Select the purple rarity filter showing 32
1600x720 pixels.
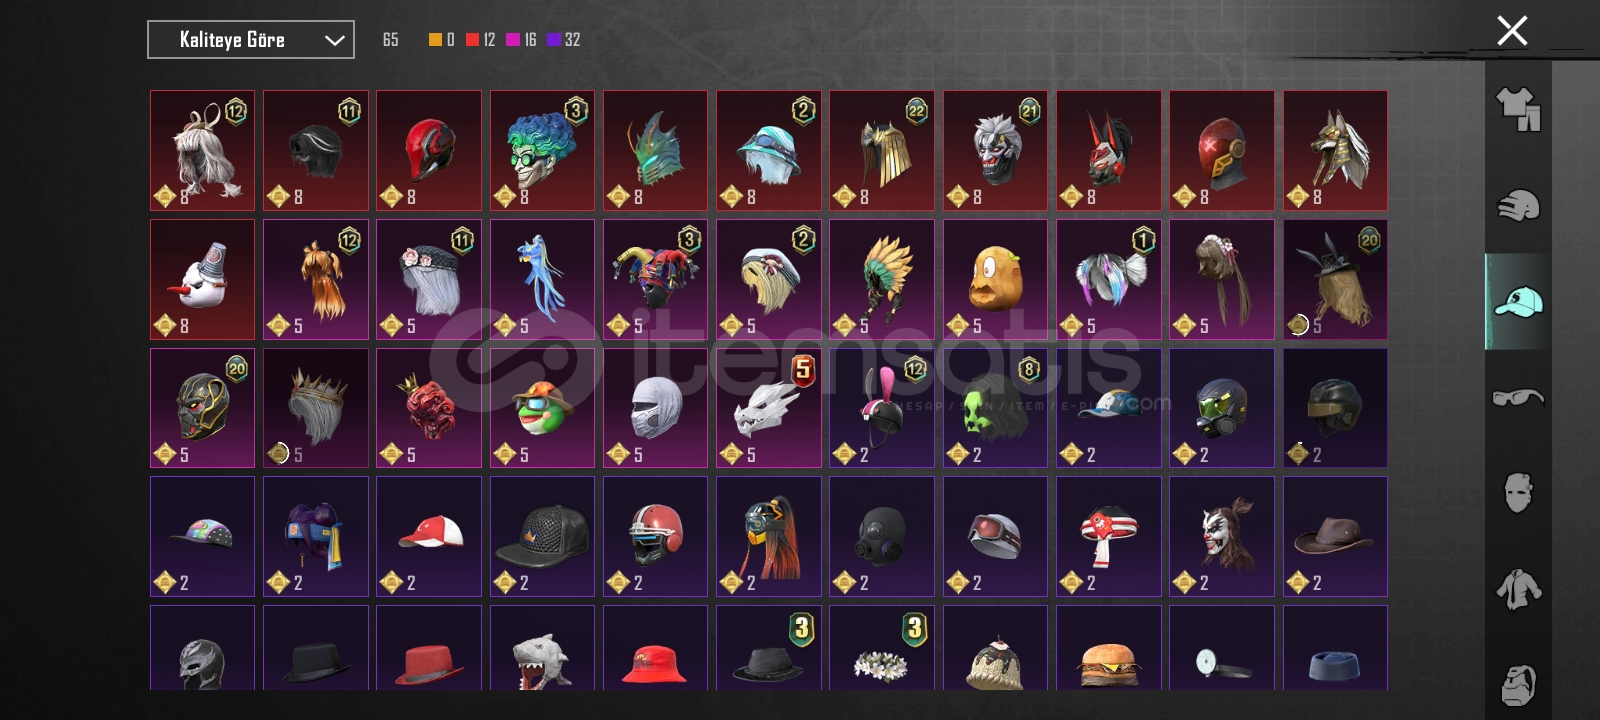tap(564, 40)
